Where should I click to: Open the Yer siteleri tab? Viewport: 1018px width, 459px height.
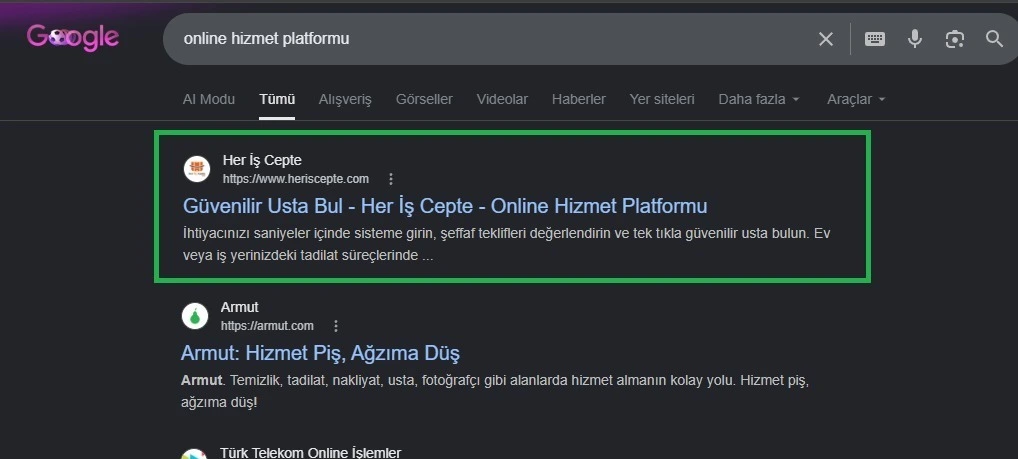662,99
